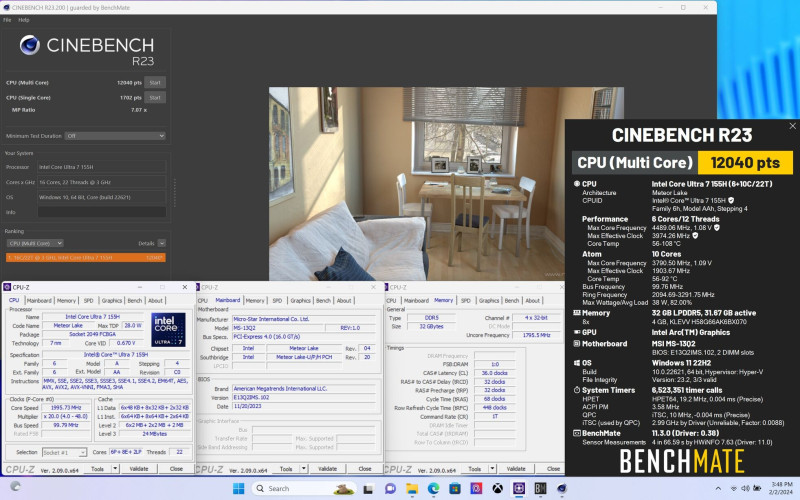Start the CPU (Multi Core) test
This screenshot has height=500, width=800.
[155, 83]
